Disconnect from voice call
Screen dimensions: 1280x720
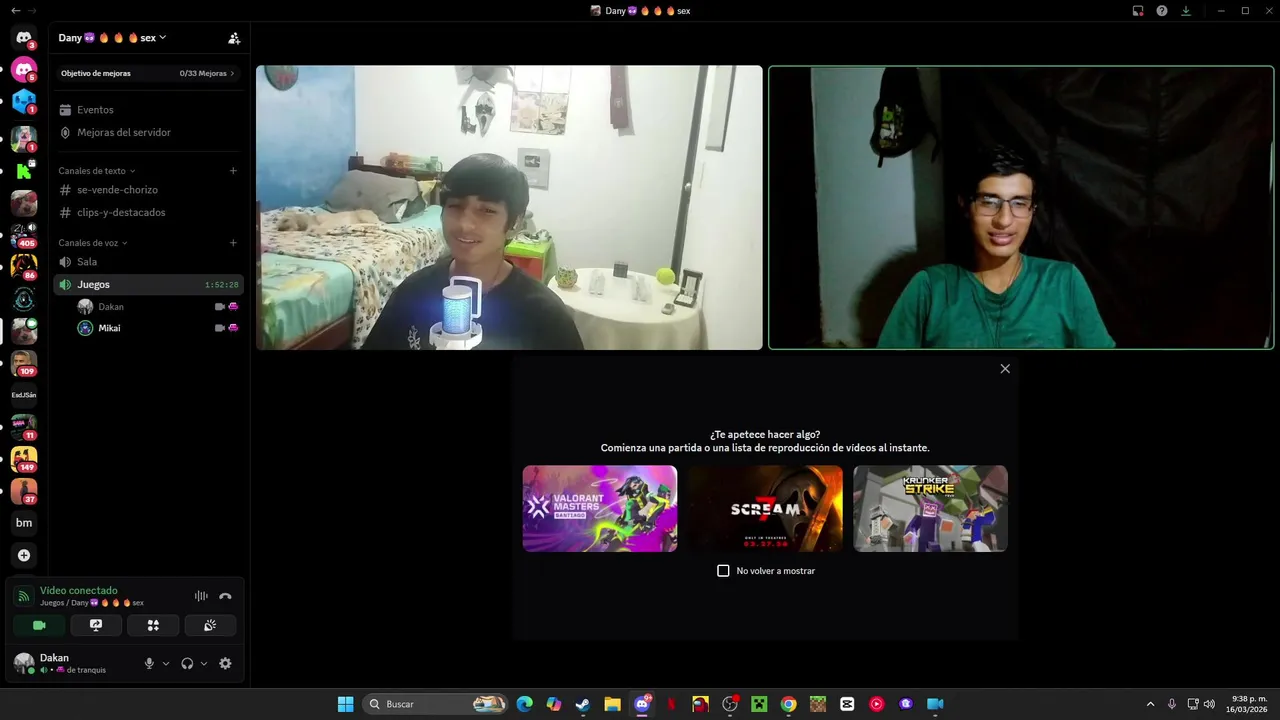tap(225, 596)
